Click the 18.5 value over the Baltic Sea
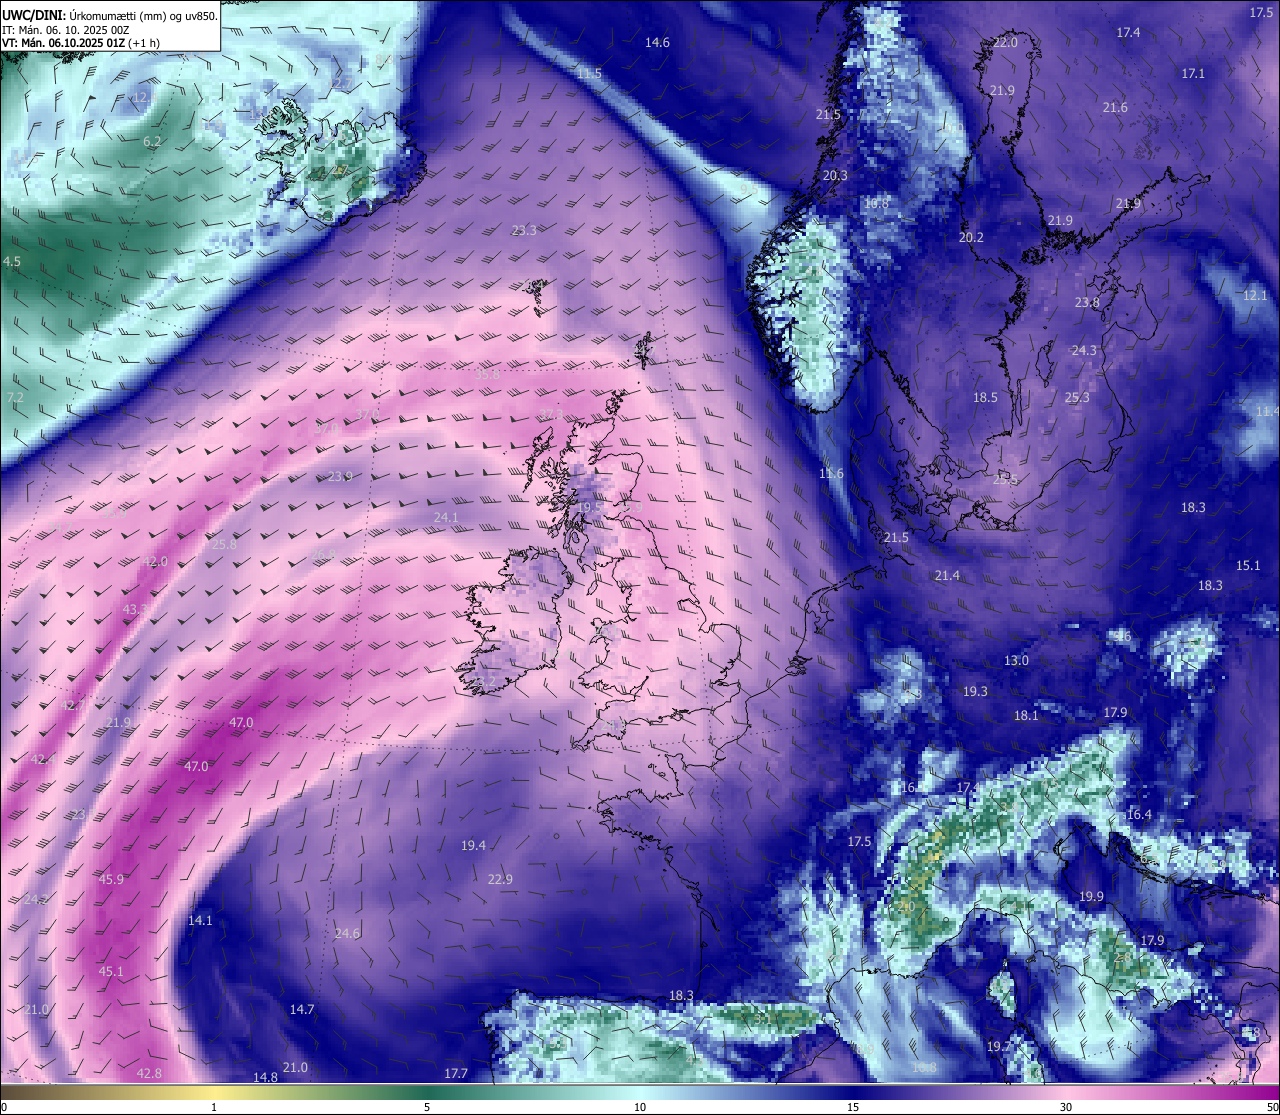Image resolution: width=1280 pixels, height=1115 pixels. point(985,398)
